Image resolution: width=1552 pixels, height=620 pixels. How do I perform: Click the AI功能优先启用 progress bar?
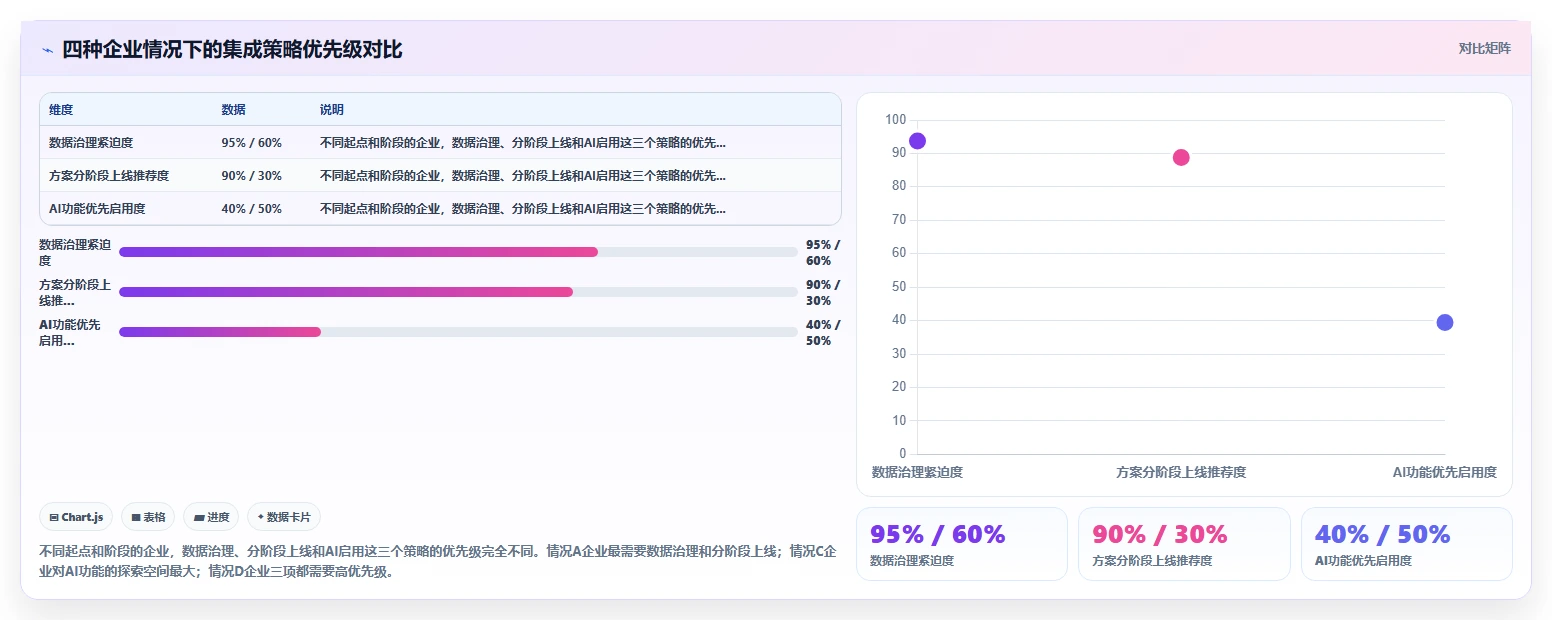[x=458, y=332]
